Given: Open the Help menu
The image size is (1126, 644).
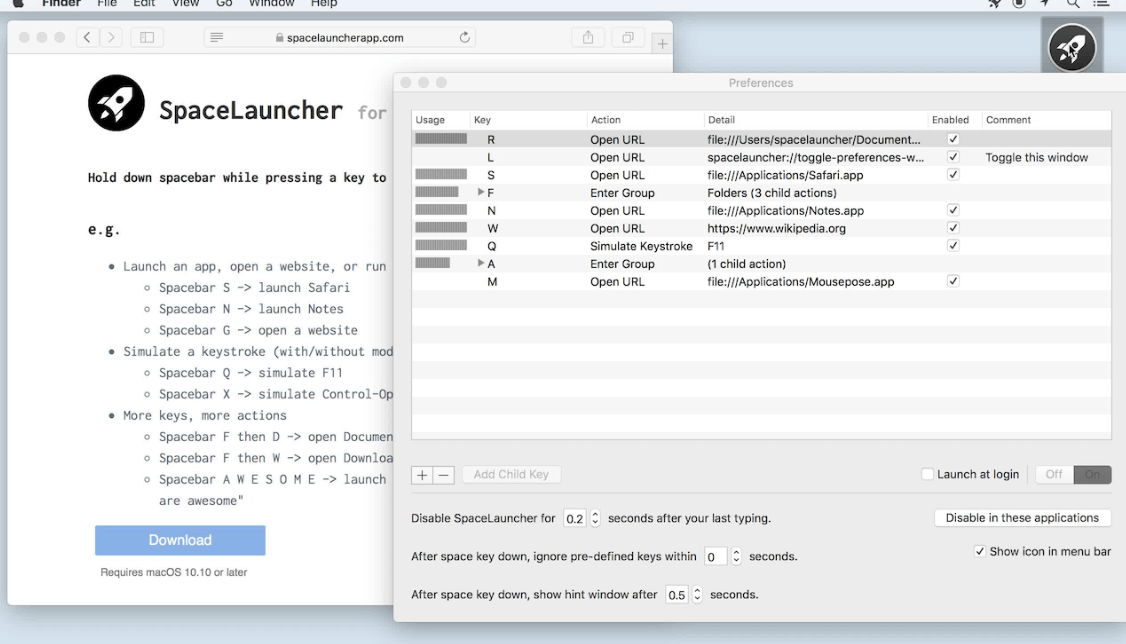Looking at the screenshot, I should (324, 4).
